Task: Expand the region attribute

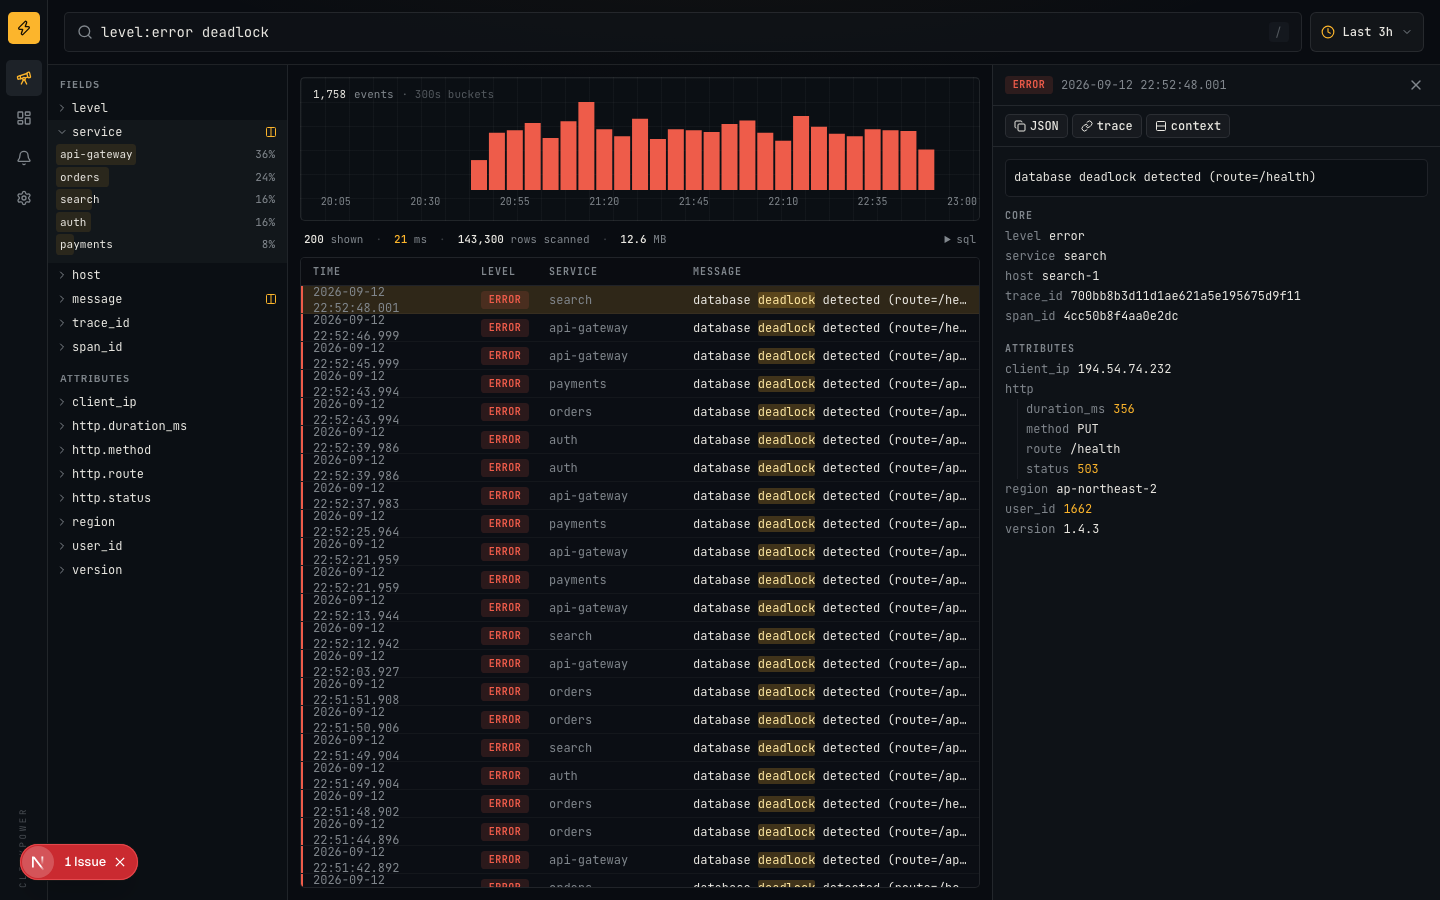Action: [x=168, y=522]
